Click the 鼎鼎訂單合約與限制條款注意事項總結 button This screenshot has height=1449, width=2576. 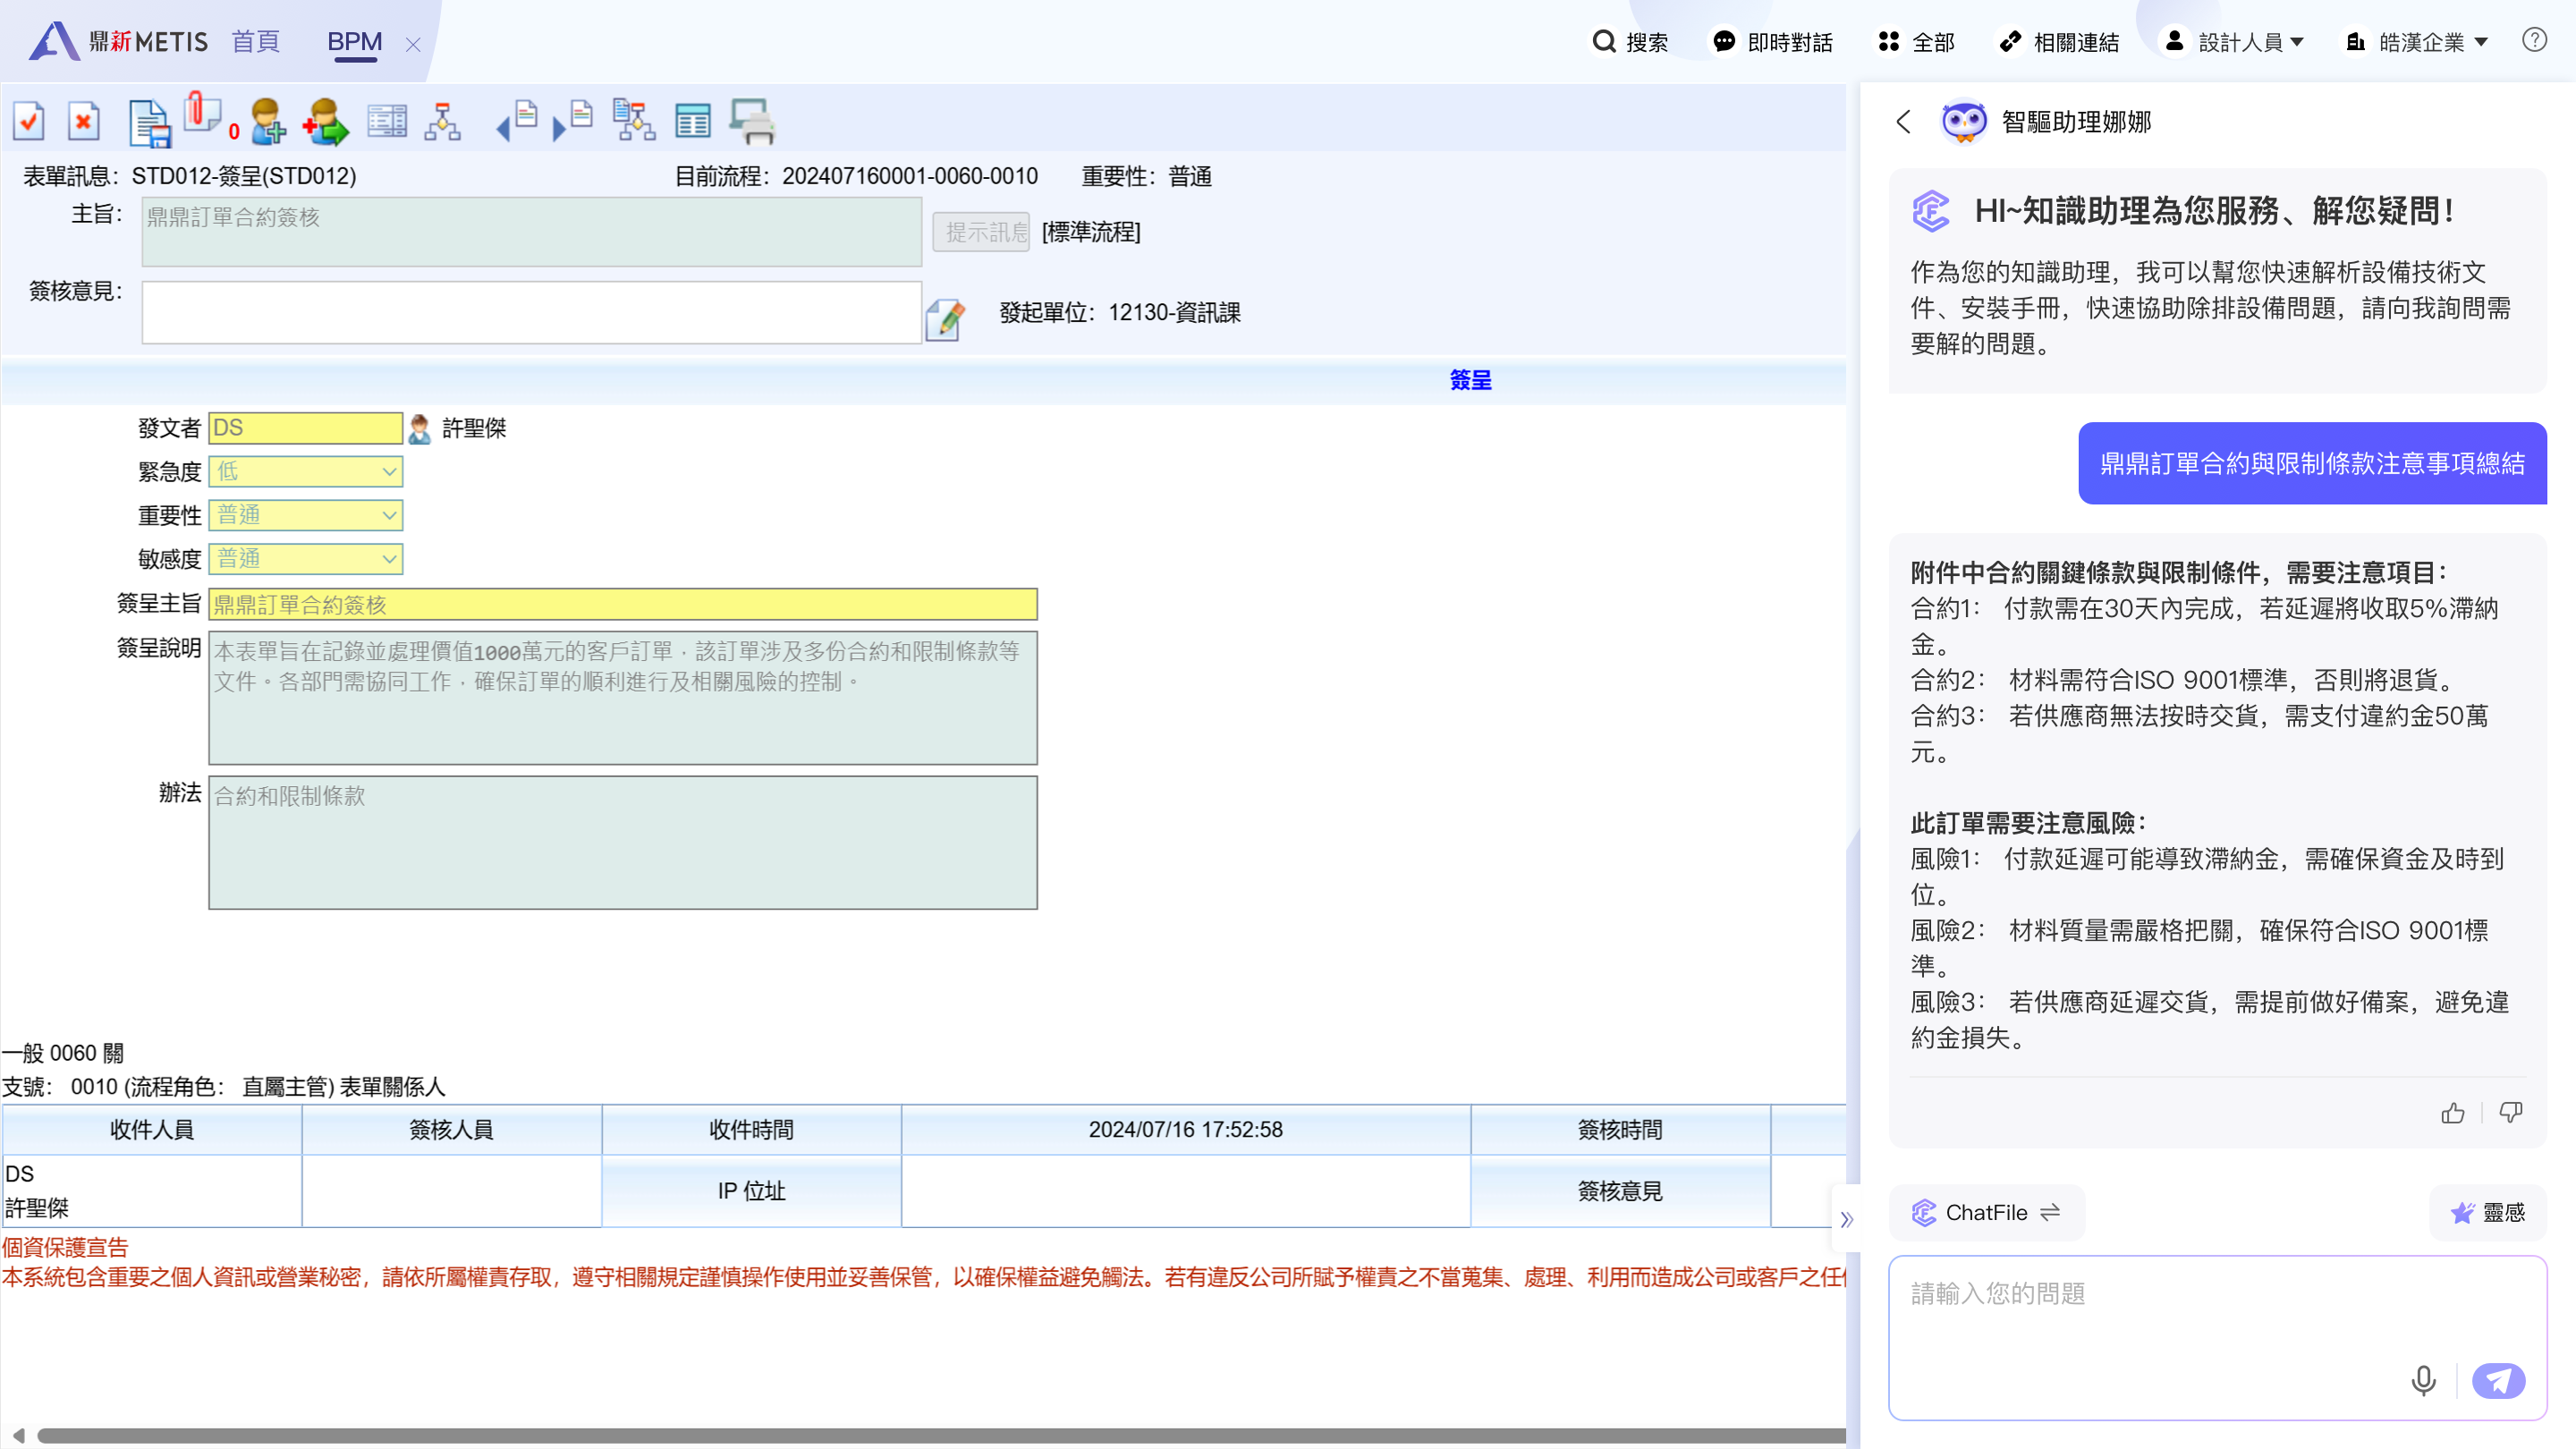tap(2313, 464)
